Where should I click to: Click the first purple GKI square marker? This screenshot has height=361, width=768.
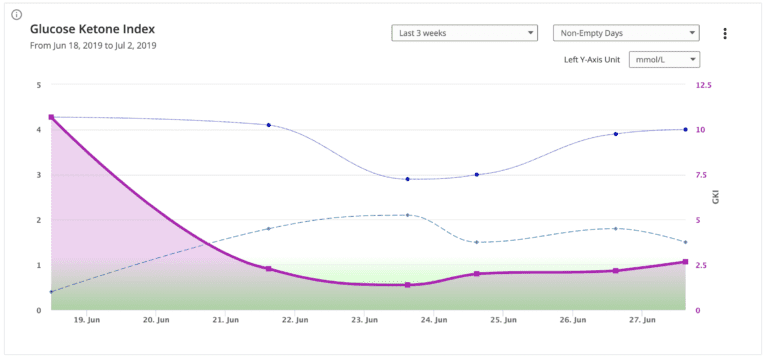pos(51,117)
